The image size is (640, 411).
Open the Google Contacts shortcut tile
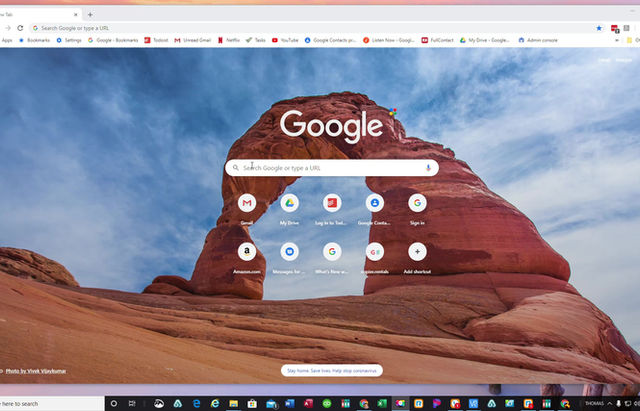(x=375, y=203)
